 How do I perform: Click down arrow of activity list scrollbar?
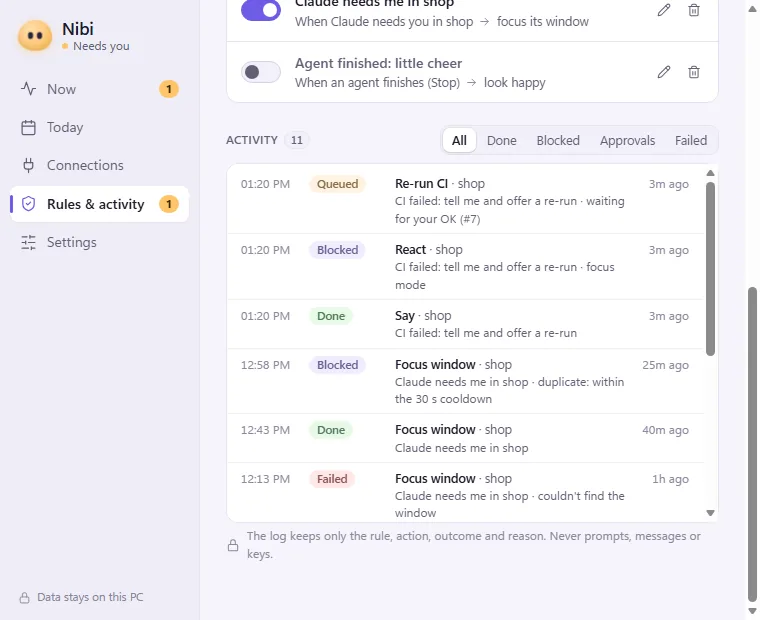tap(710, 513)
